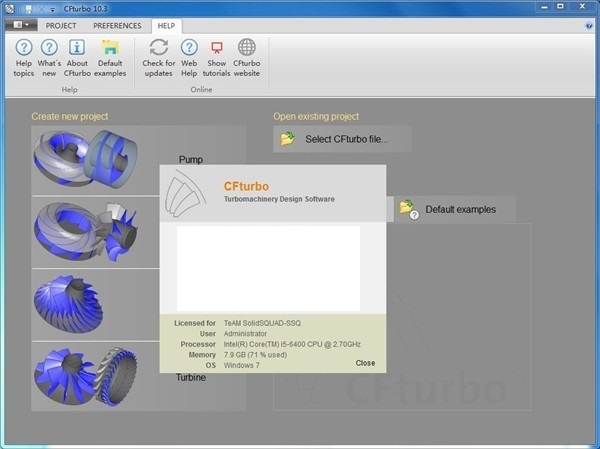Visit the CFturbo website

246,57
